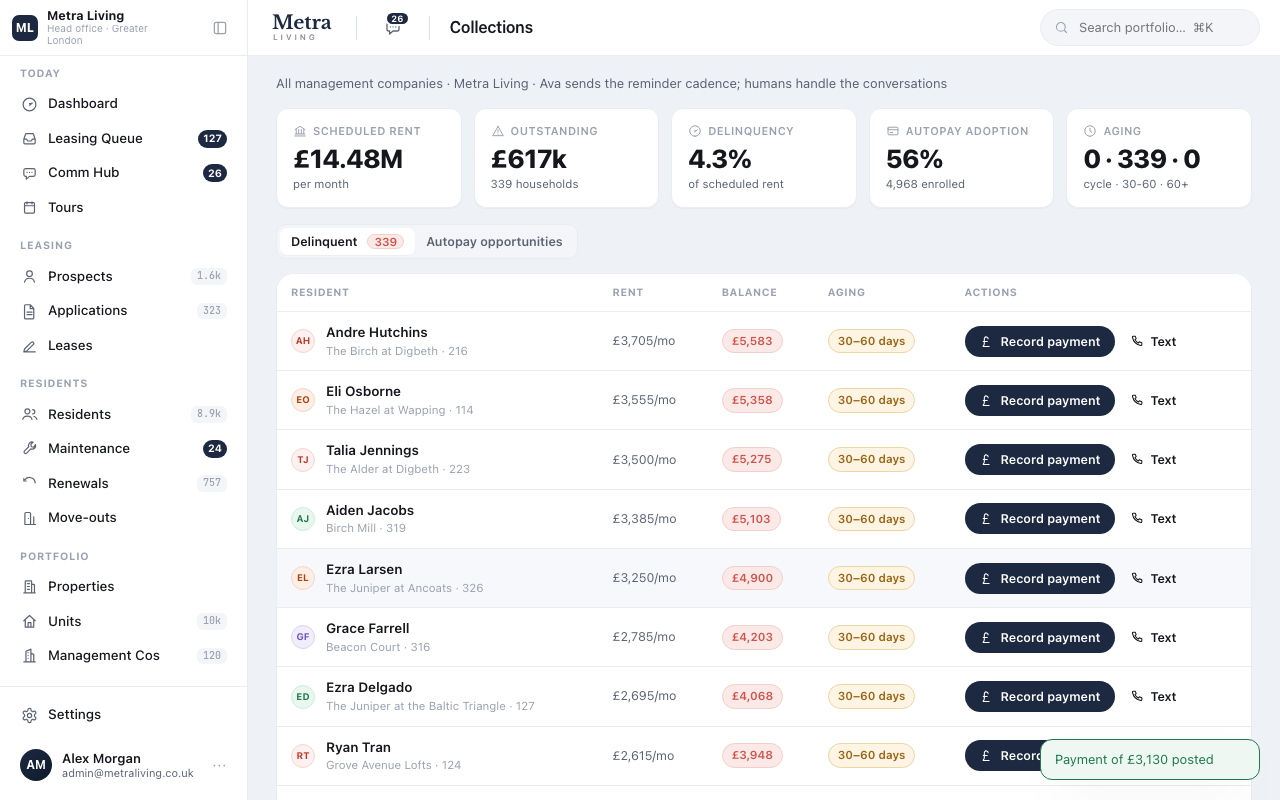This screenshot has width=1280, height=800.
Task: Collapse the sidebar panel icon
Action: [220, 28]
